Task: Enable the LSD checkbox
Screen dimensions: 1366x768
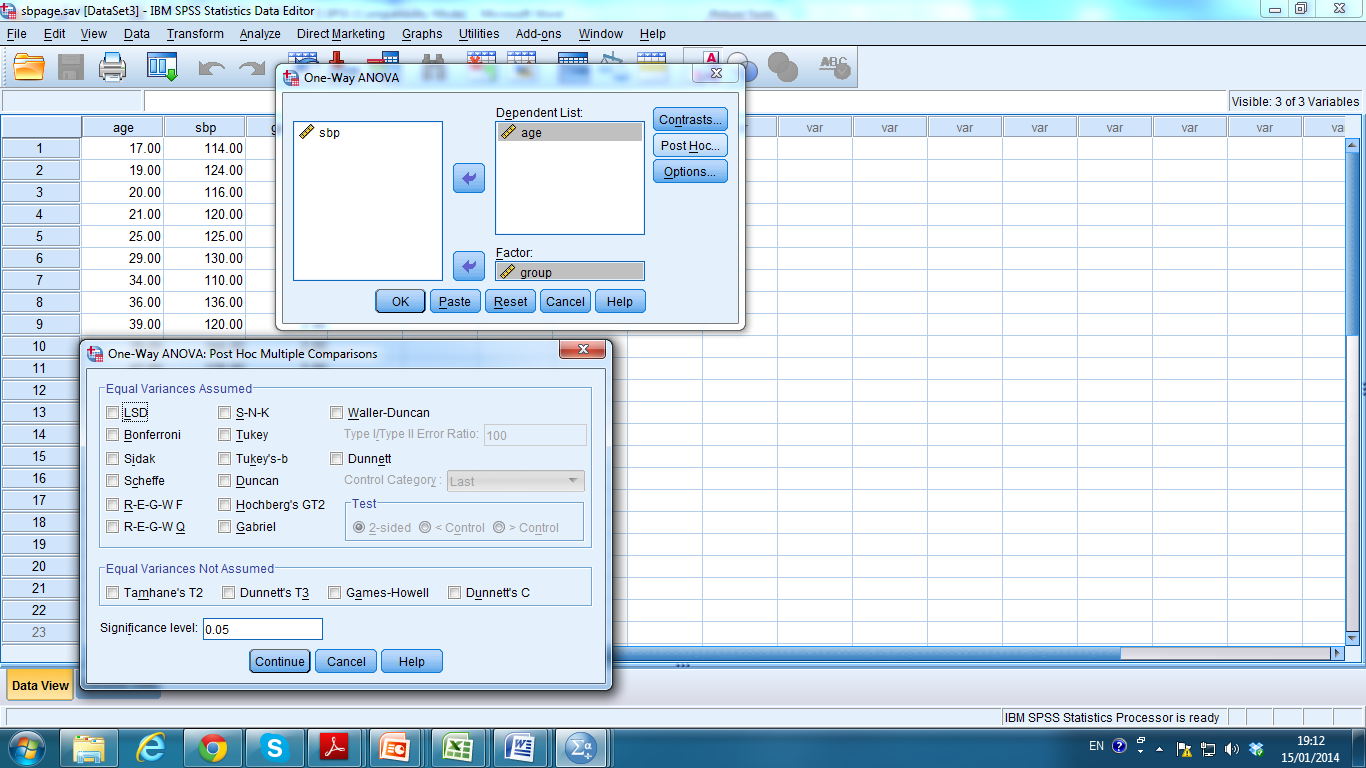Action: coord(112,412)
